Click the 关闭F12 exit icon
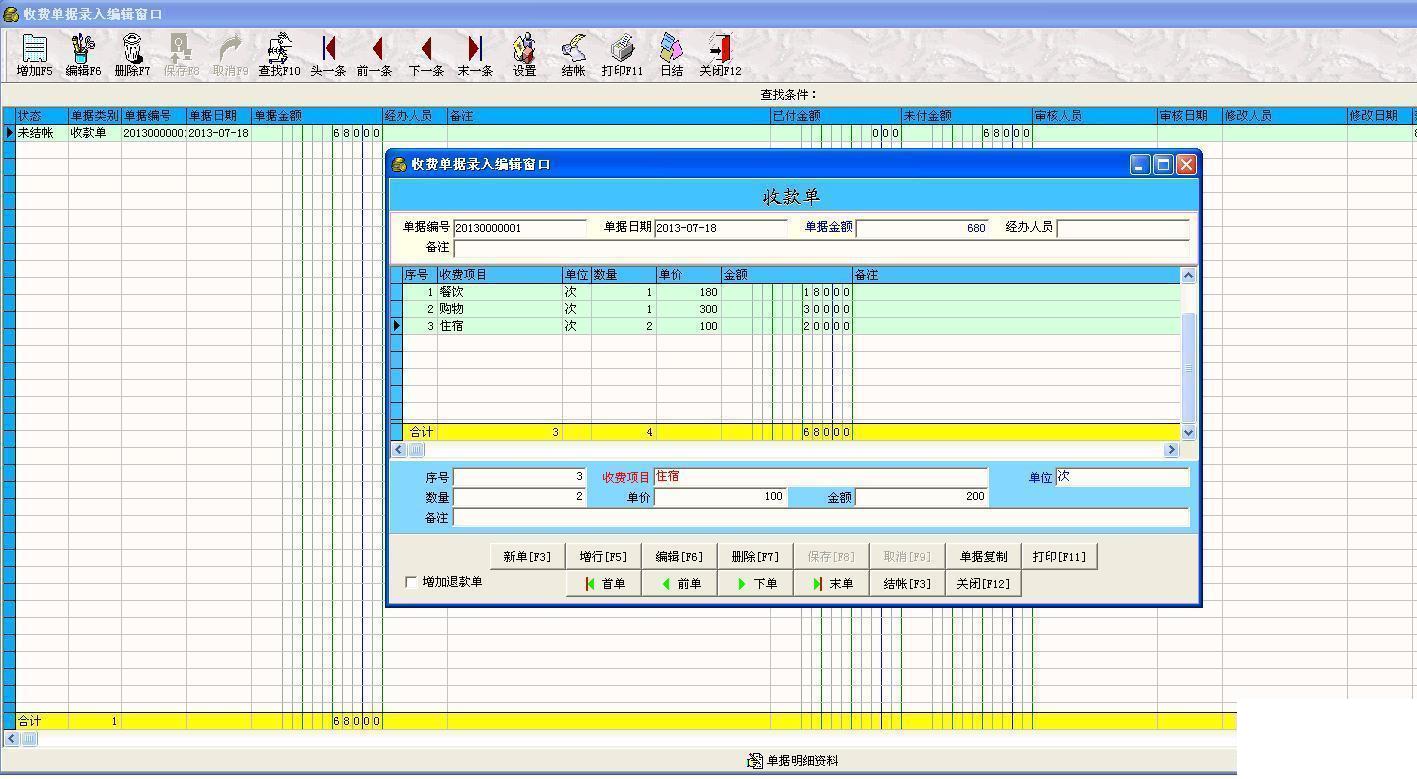The height and width of the screenshot is (779, 1417). (x=720, y=55)
